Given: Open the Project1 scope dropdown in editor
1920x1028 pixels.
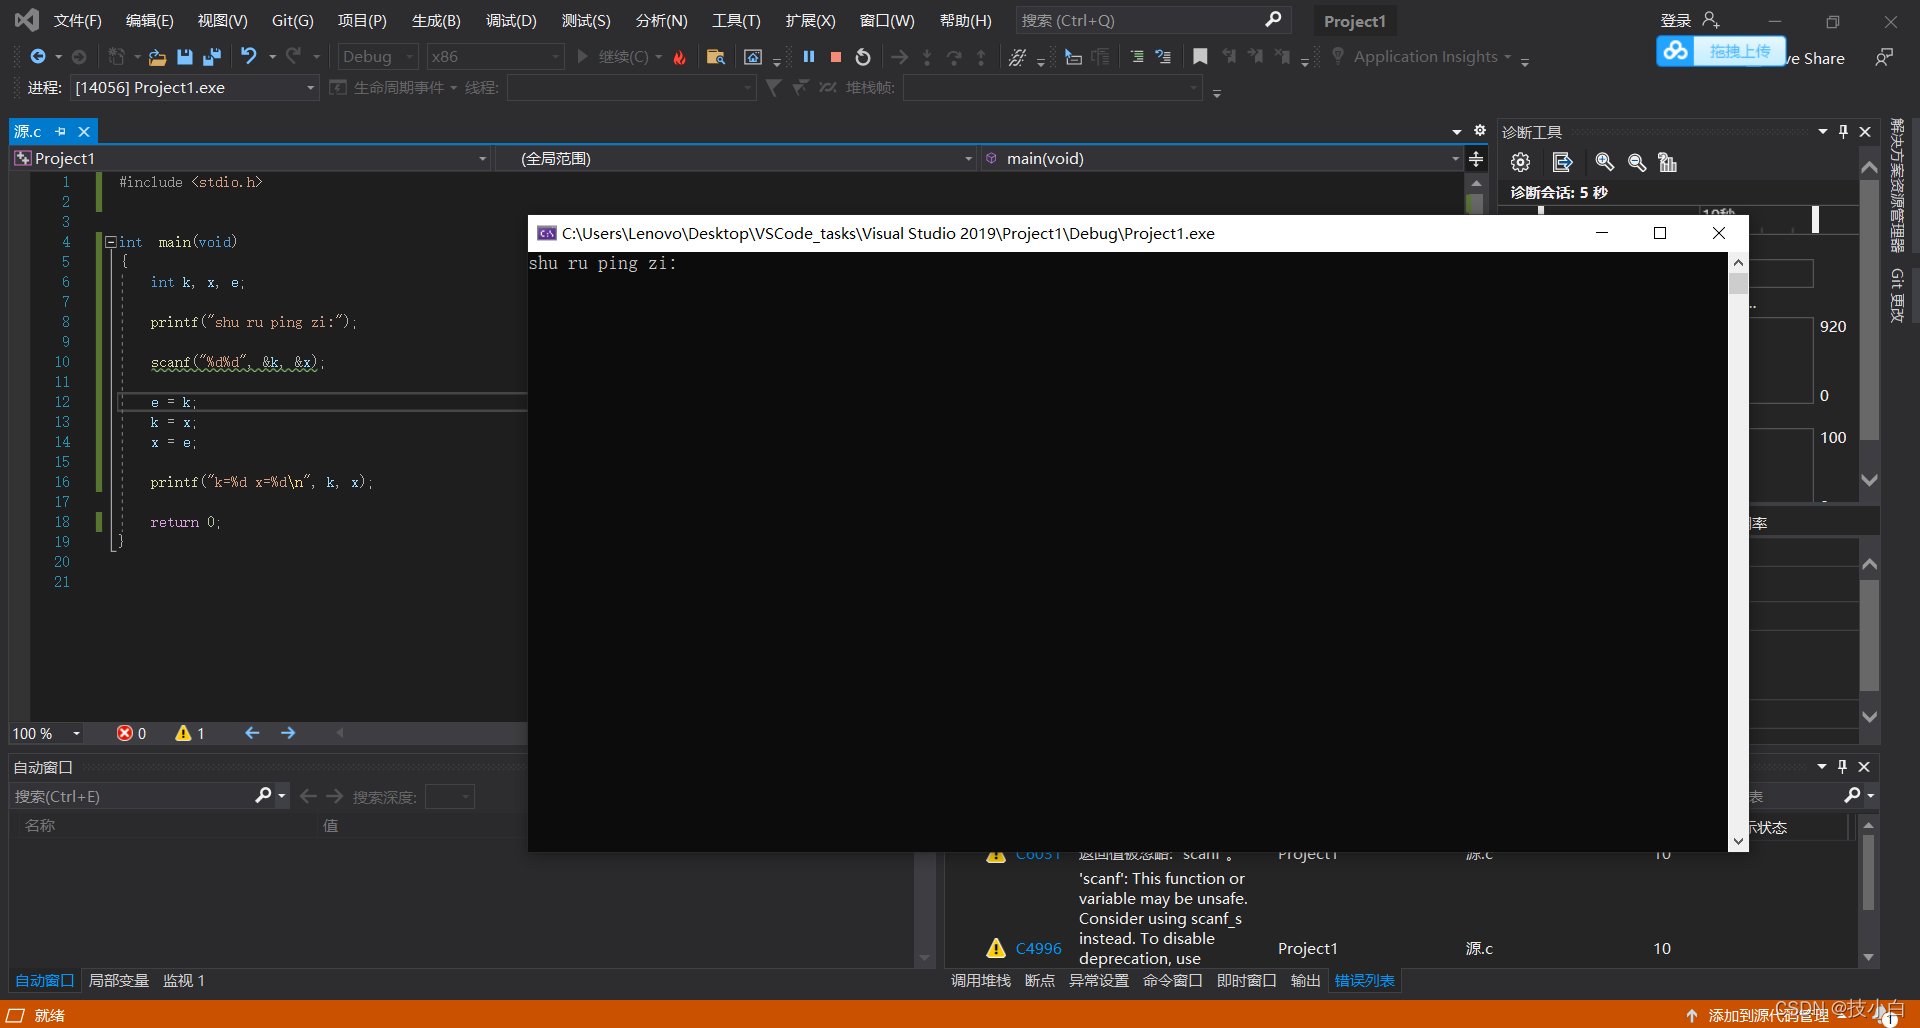Looking at the screenshot, I should (251, 159).
